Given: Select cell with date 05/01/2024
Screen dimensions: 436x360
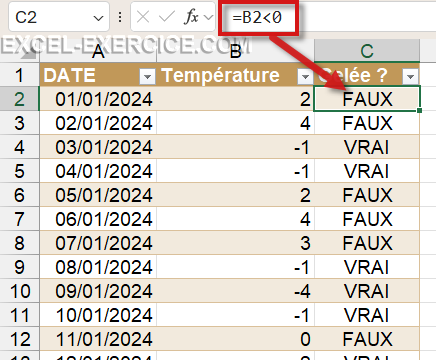Looking at the screenshot, I should [x=98, y=195].
